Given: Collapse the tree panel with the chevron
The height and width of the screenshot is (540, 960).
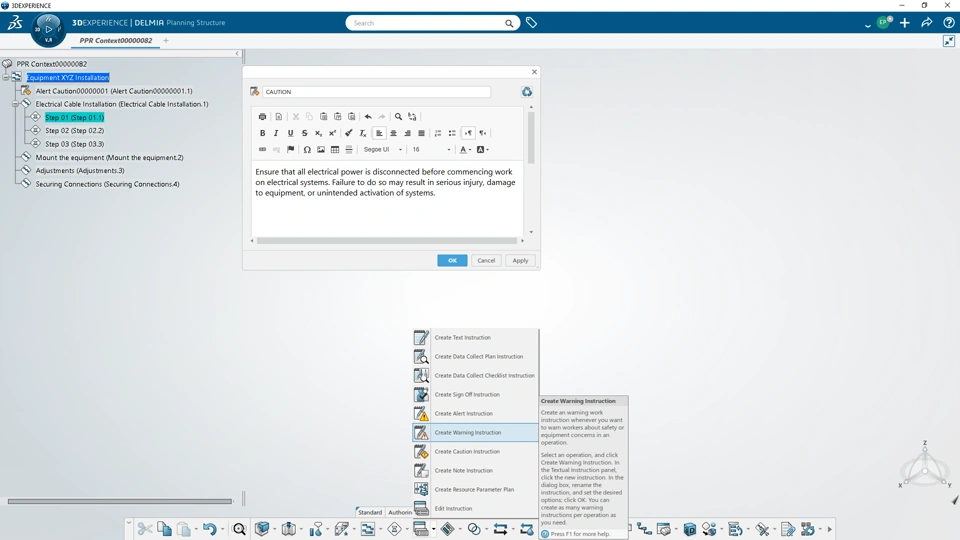Looking at the screenshot, I should point(238,54).
